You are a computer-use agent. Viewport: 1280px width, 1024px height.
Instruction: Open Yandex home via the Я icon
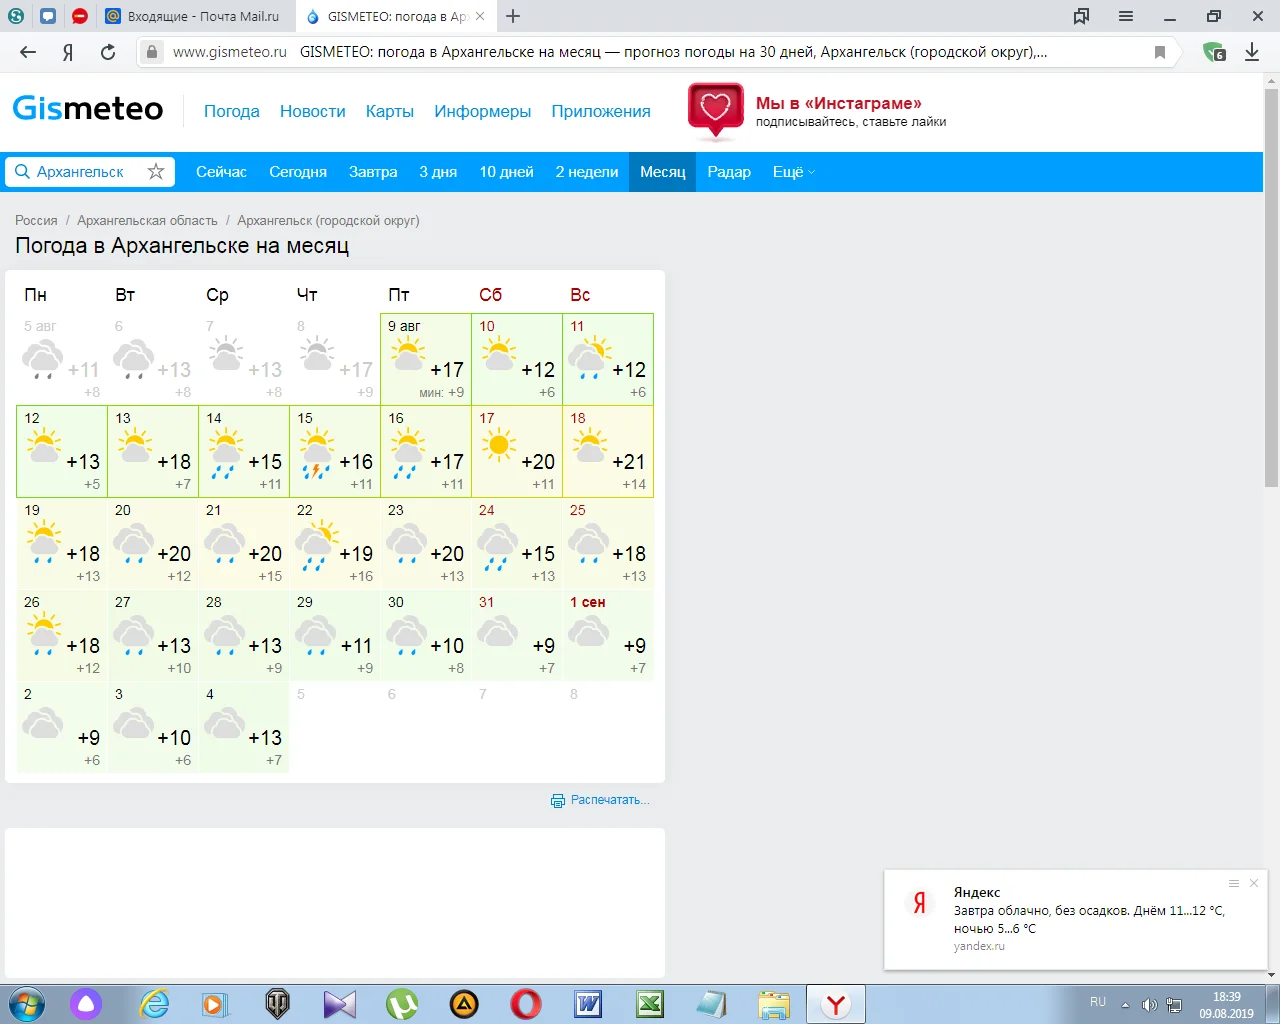click(x=68, y=52)
